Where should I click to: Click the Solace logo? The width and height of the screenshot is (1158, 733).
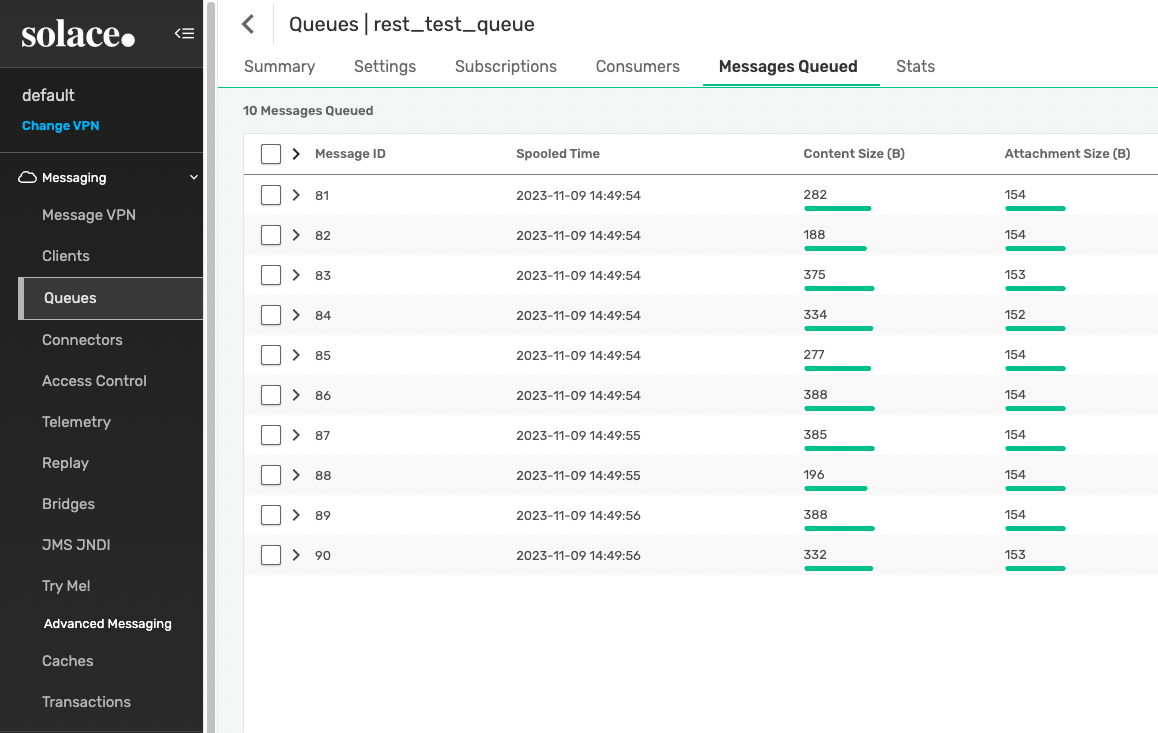[x=78, y=35]
